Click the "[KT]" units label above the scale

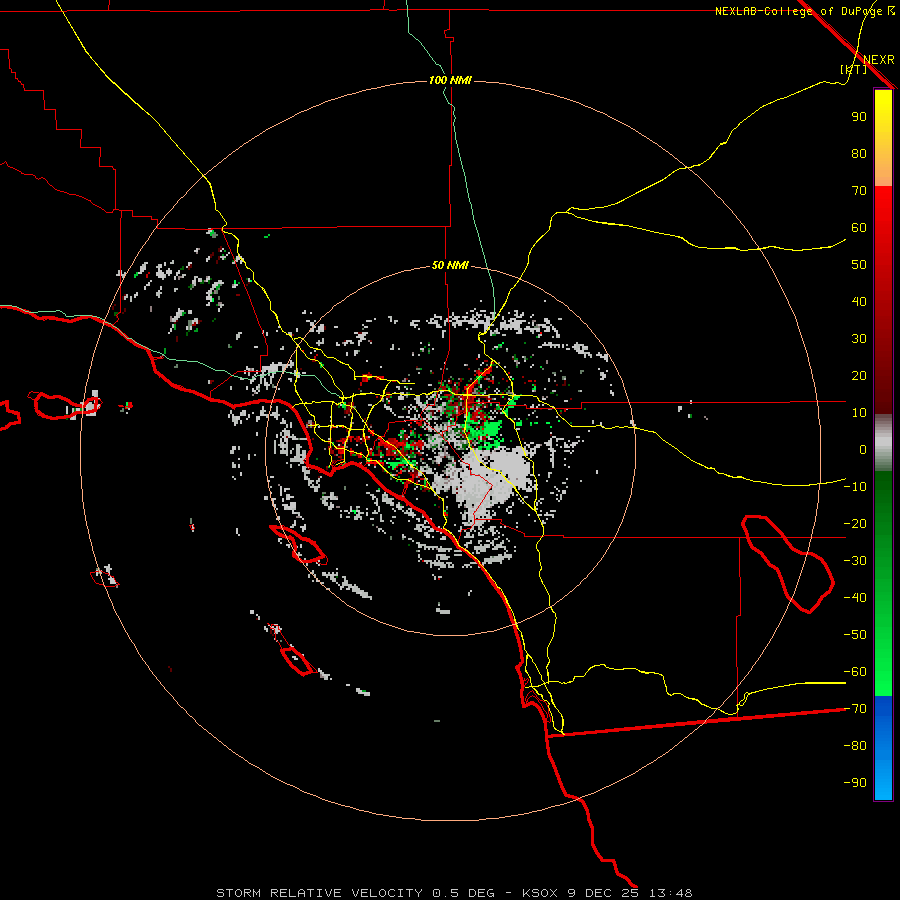pos(853,69)
